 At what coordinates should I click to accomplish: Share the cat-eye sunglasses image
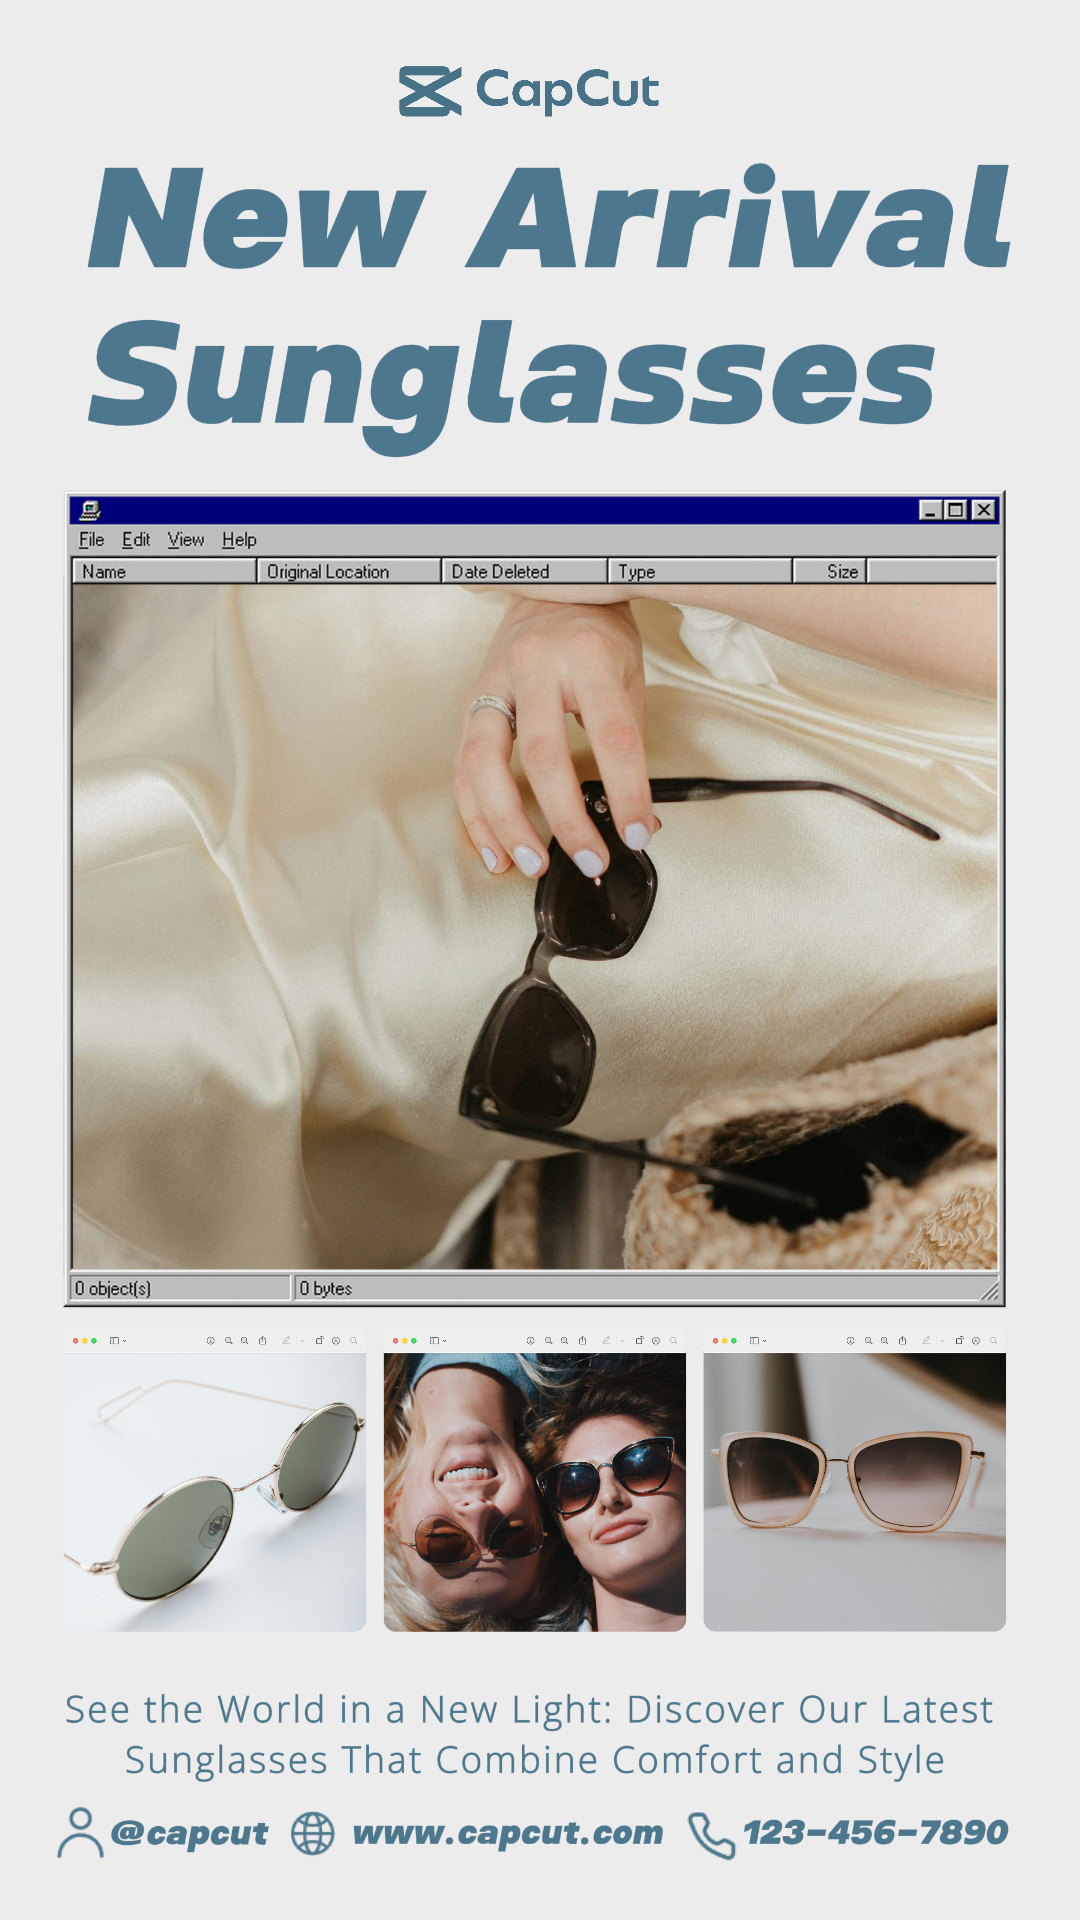tap(902, 1341)
